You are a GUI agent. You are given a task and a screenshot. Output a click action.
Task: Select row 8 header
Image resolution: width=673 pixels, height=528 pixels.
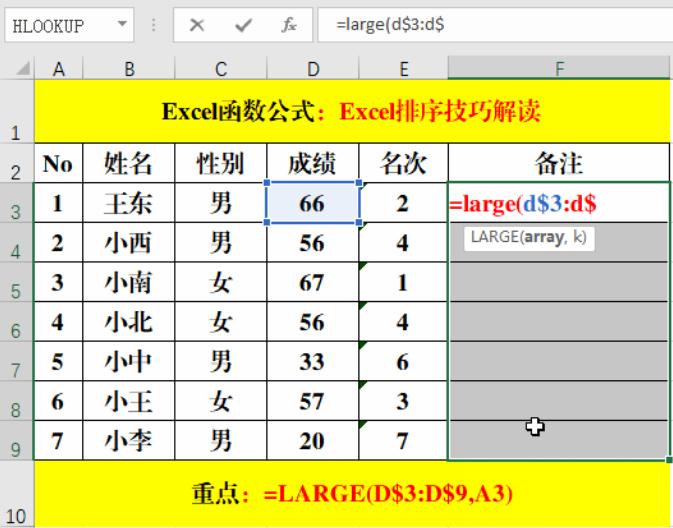pyautogui.click(x=16, y=401)
